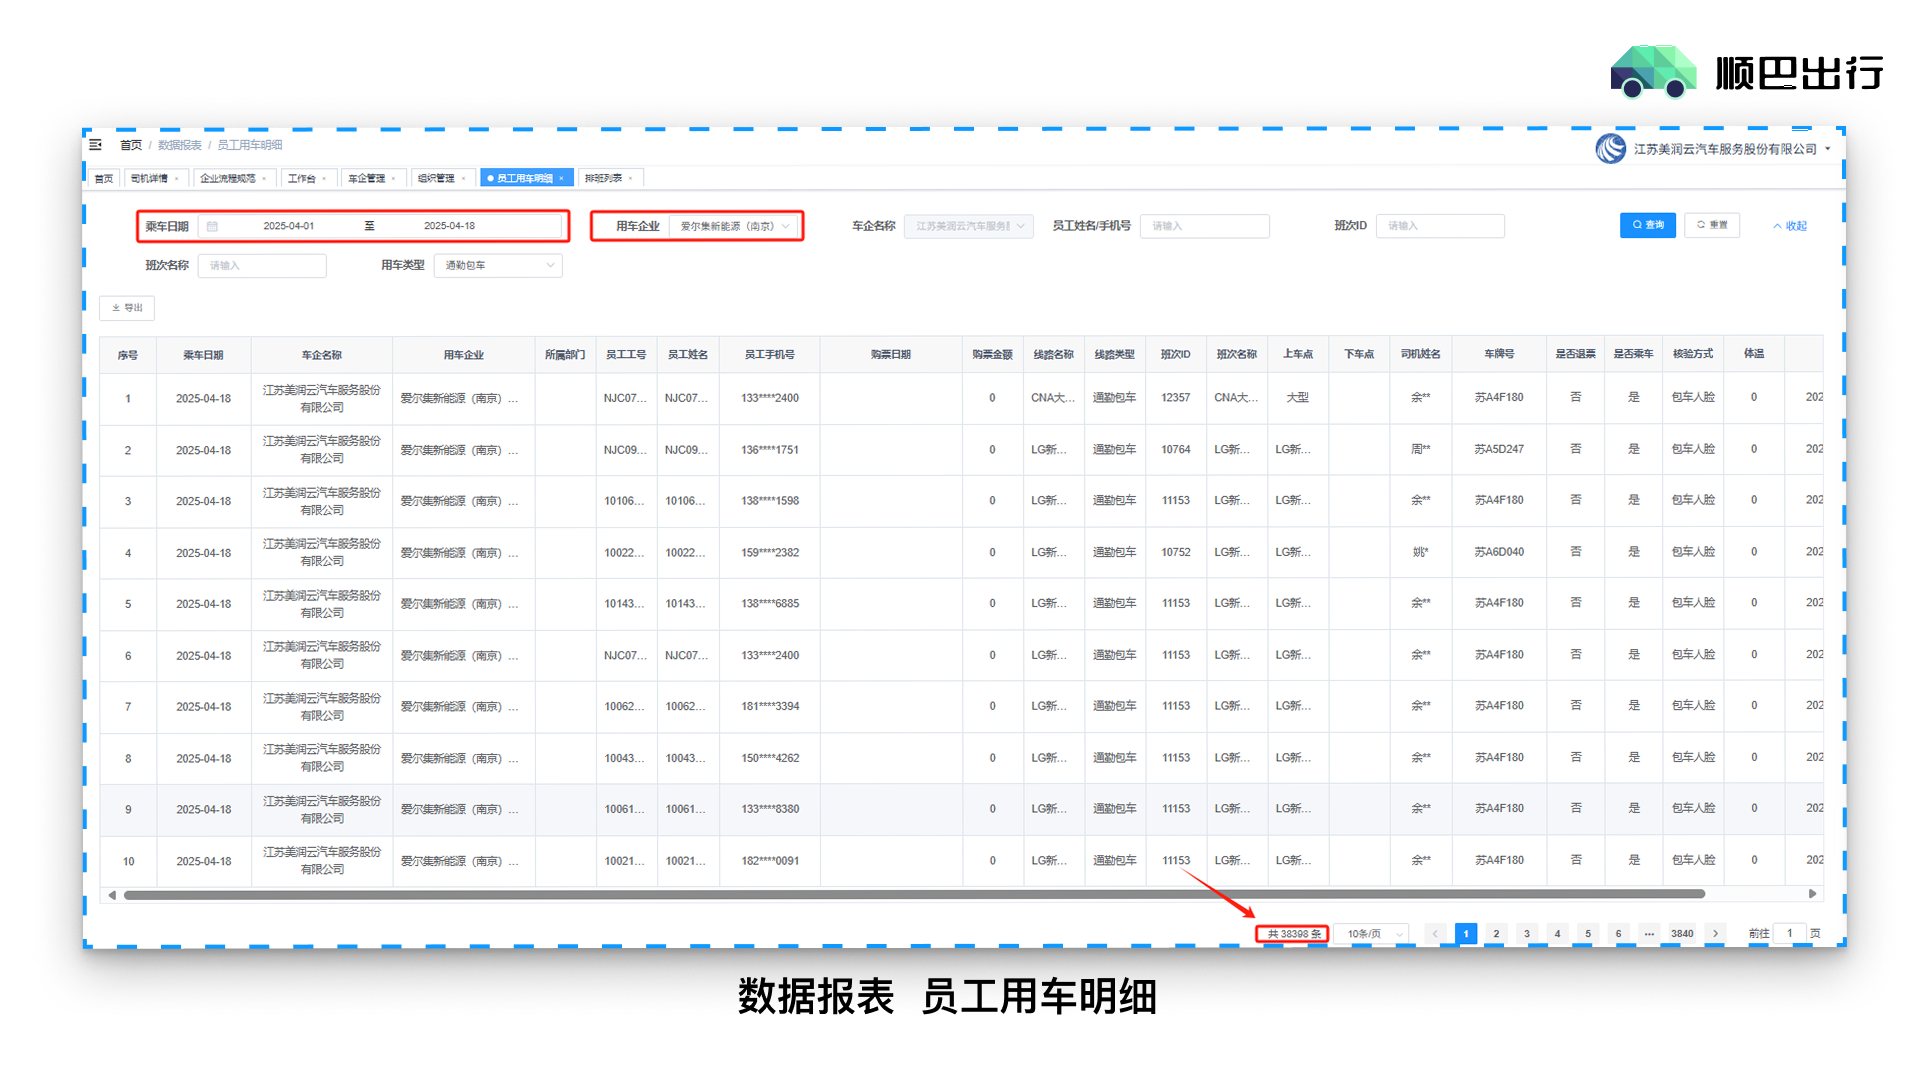Open the 用车类型 dropdown showing 通勤包车
The width and height of the screenshot is (1920, 1080).
[x=498, y=265]
